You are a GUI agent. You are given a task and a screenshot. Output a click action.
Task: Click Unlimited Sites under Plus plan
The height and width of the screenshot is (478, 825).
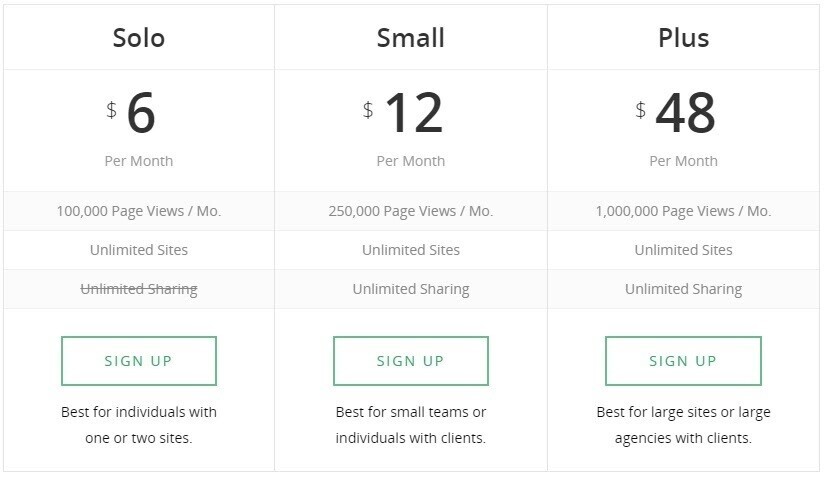(x=683, y=250)
